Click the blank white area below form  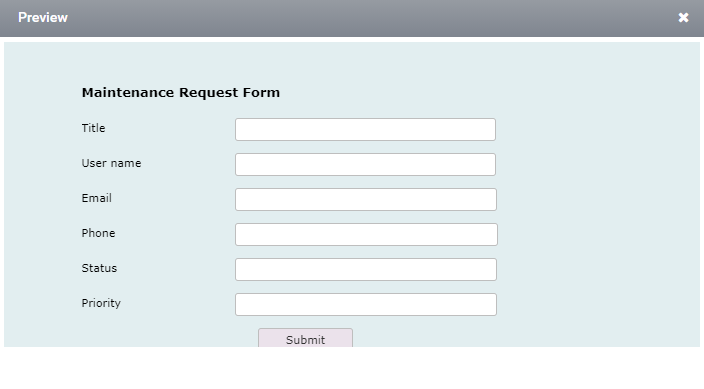352,368
